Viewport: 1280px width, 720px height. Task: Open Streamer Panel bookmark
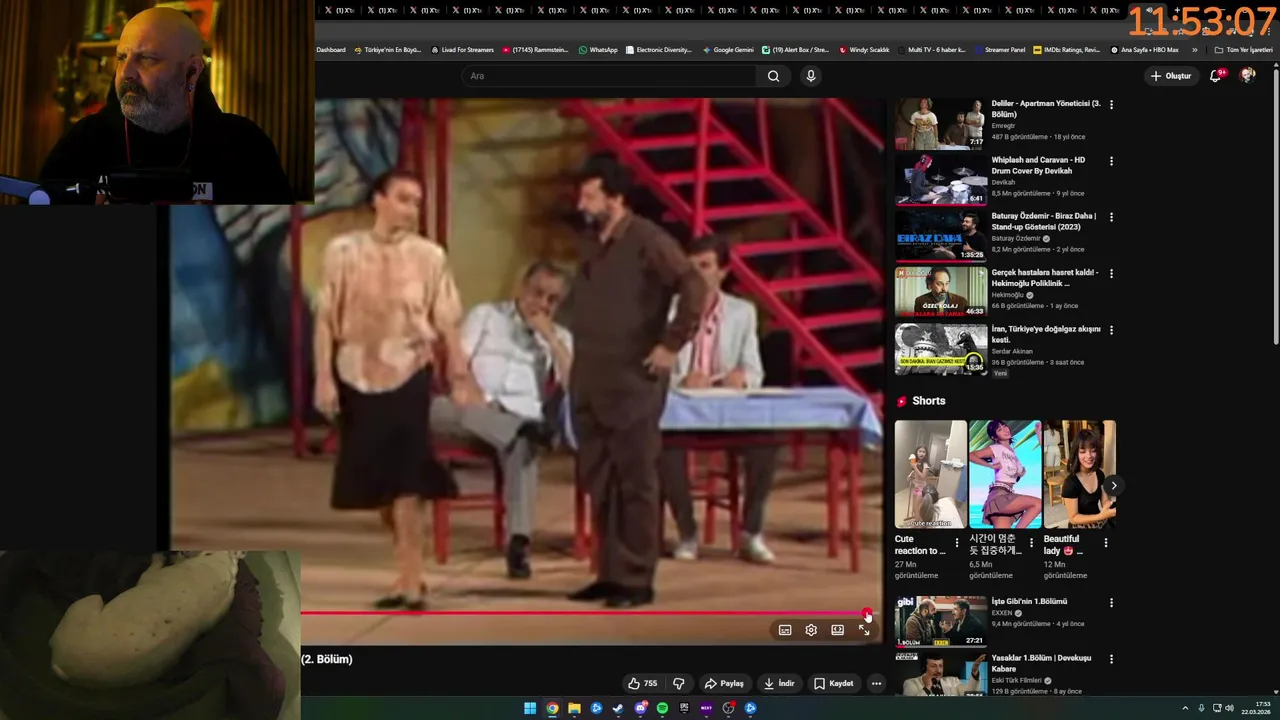pos(1000,49)
